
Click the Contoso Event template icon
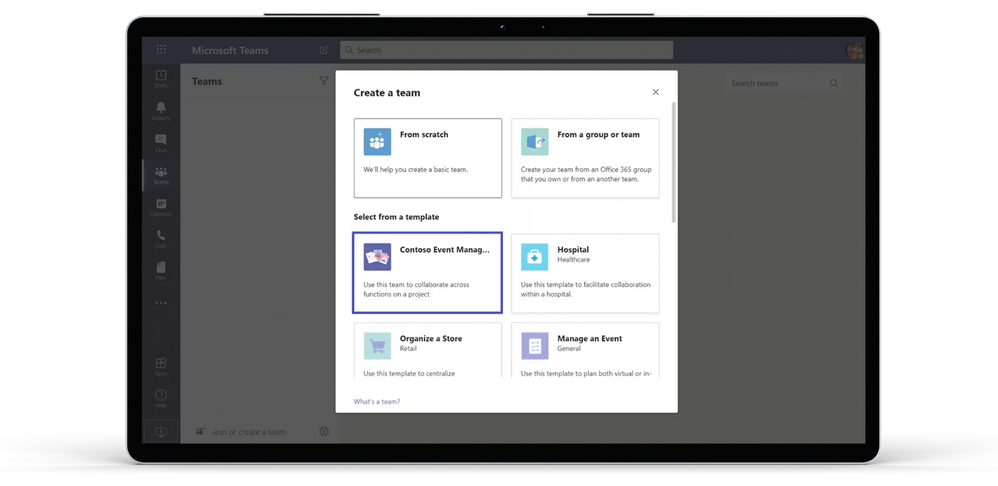coord(377,257)
